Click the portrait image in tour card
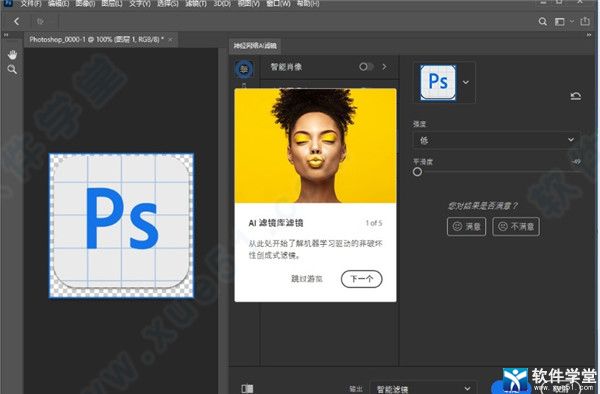 315,146
